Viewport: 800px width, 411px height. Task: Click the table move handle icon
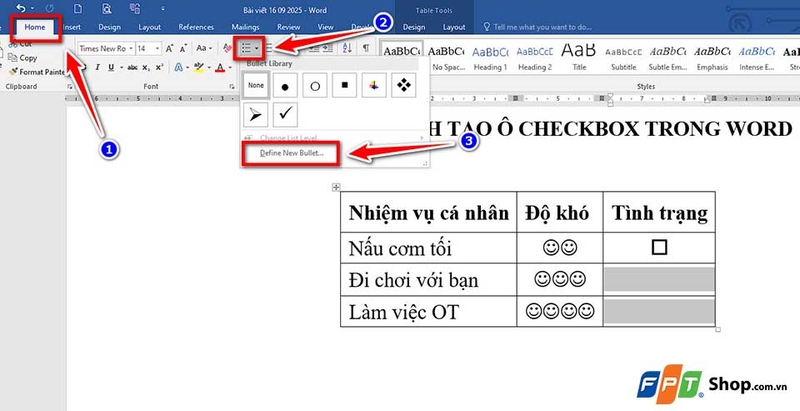tap(336, 188)
